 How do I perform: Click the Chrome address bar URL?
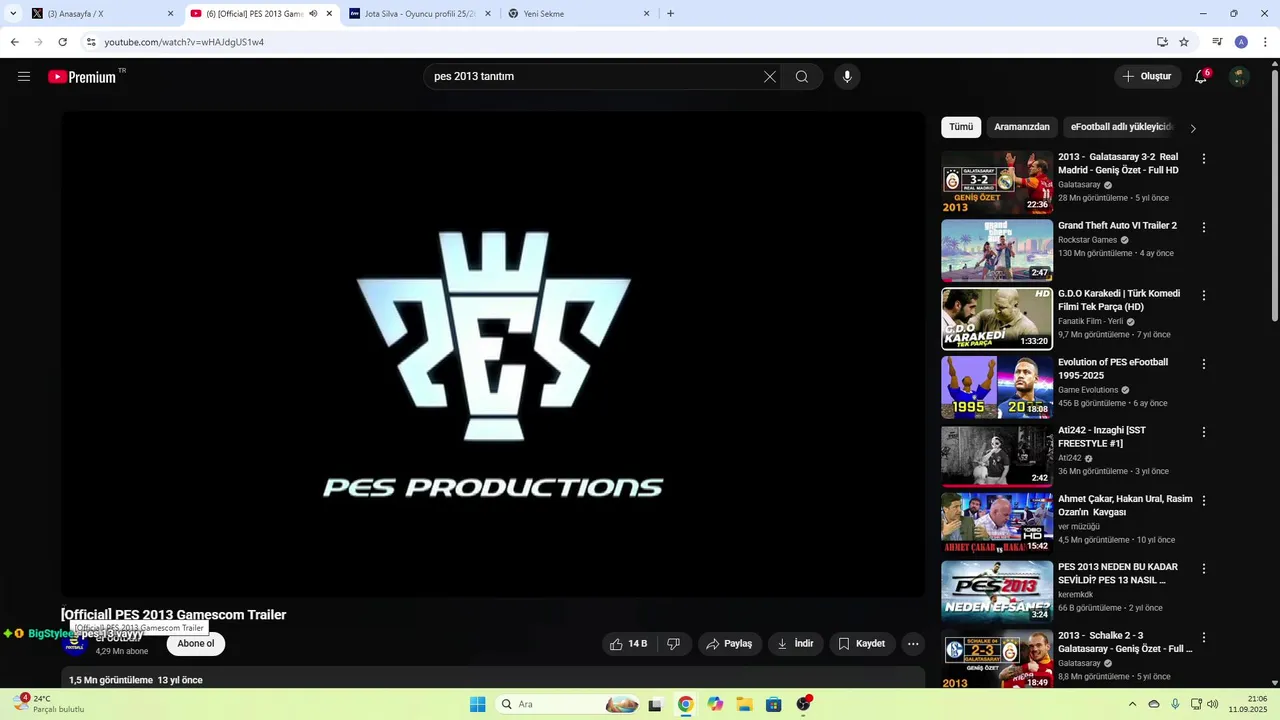click(x=184, y=42)
